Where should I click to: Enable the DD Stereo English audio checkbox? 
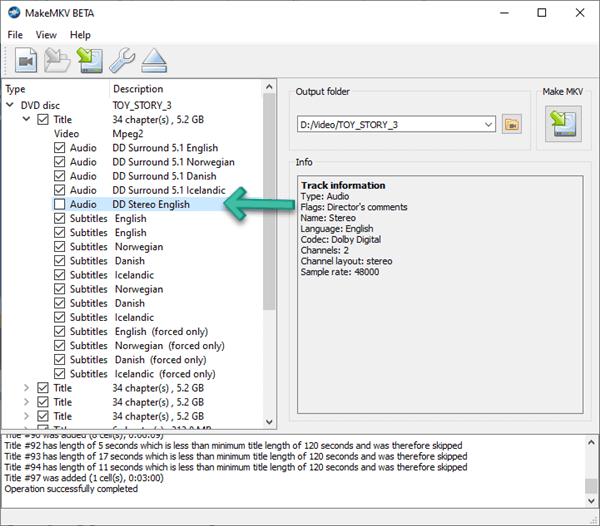click(x=59, y=204)
